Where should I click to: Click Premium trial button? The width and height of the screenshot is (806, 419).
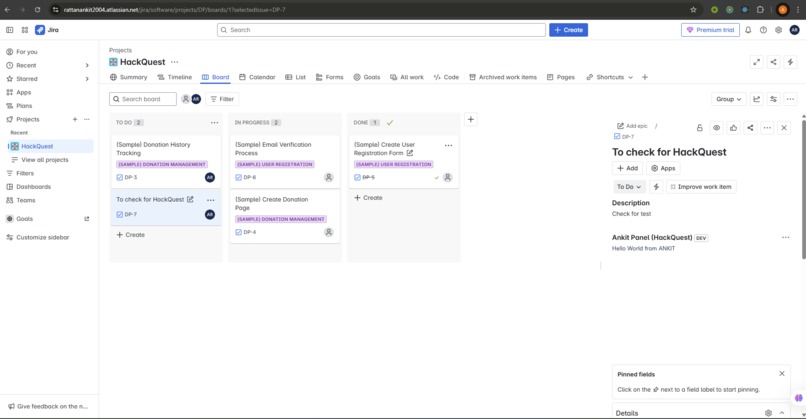pos(710,30)
